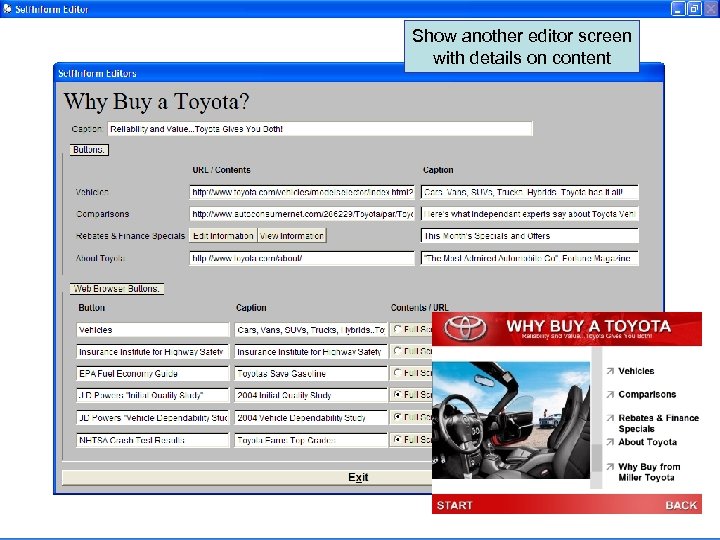Click the Most Admired Automobile Co caption field

pos(529,258)
